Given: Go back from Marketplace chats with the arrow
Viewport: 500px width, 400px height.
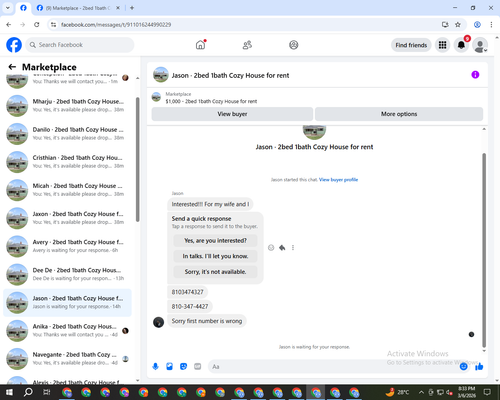Looking at the screenshot, I should [12, 67].
